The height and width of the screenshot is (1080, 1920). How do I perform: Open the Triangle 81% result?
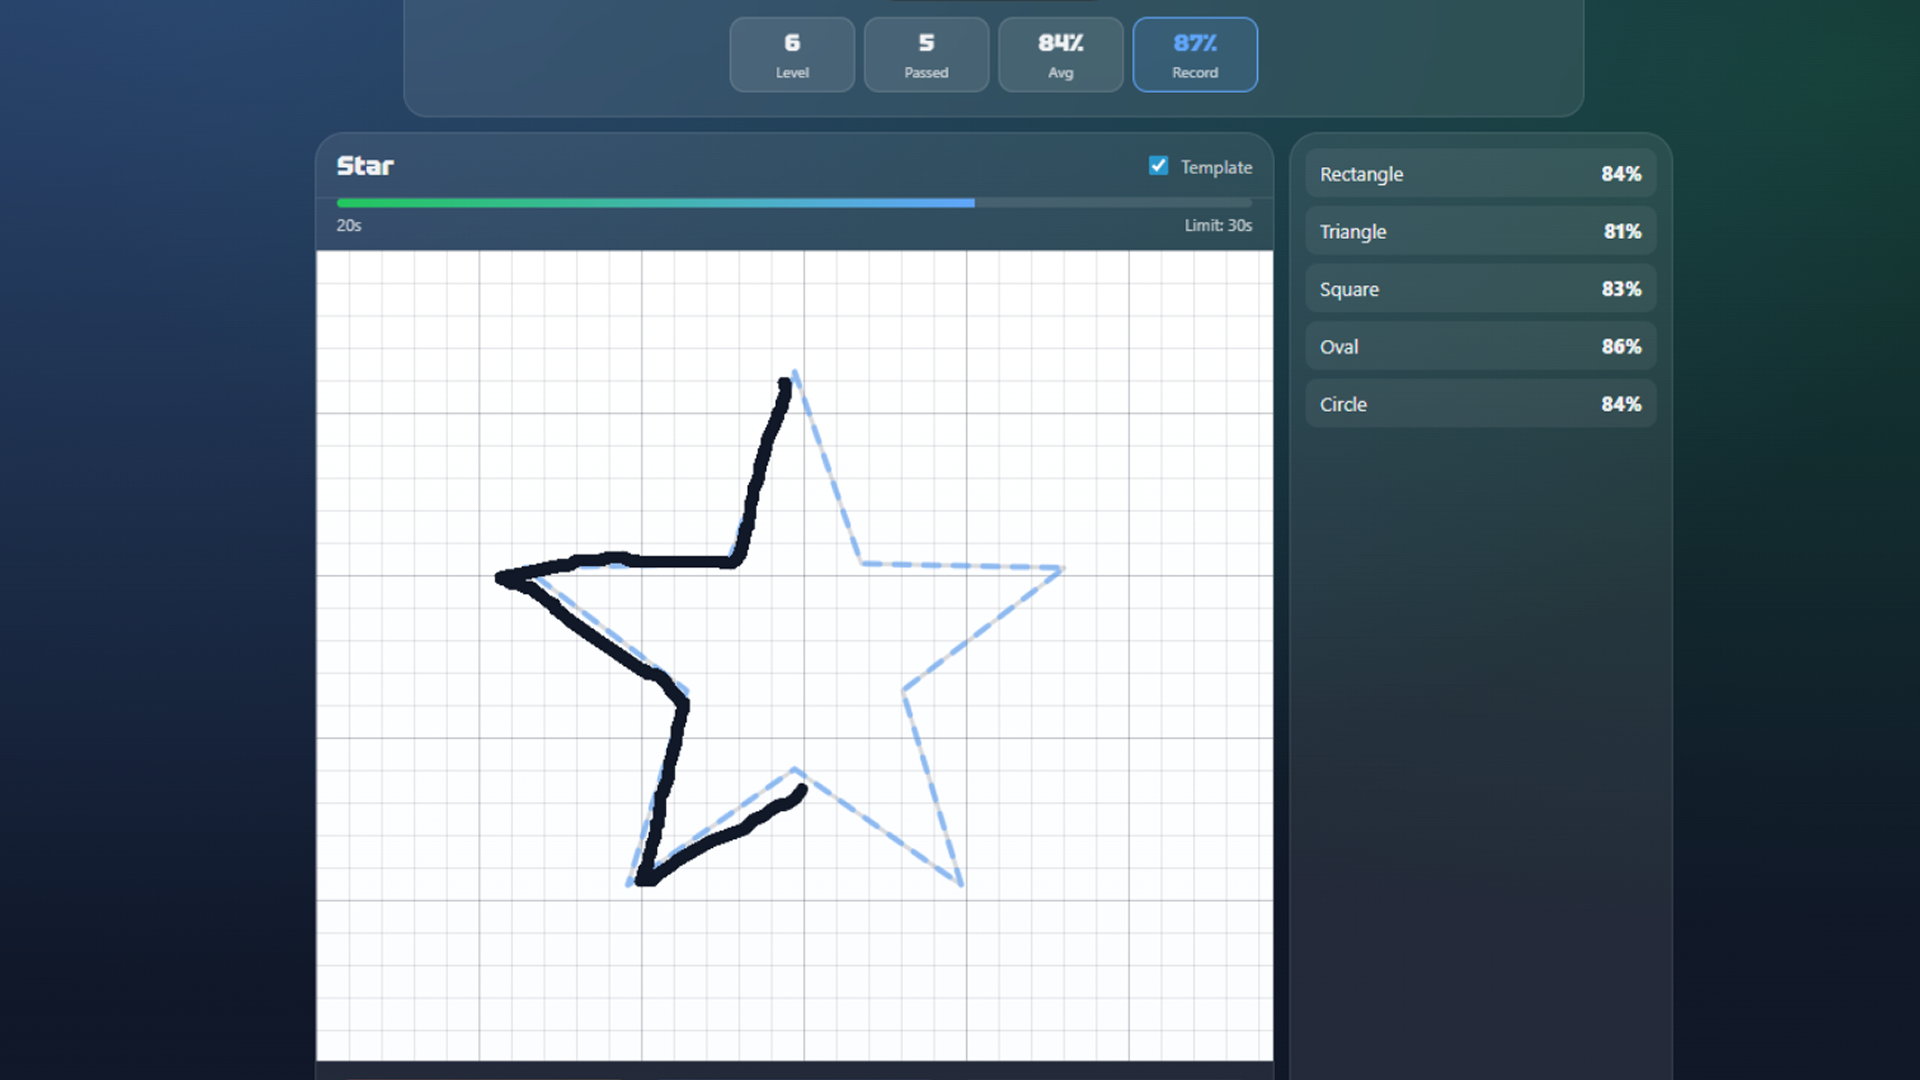pyautogui.click(x=1480, y=231)
